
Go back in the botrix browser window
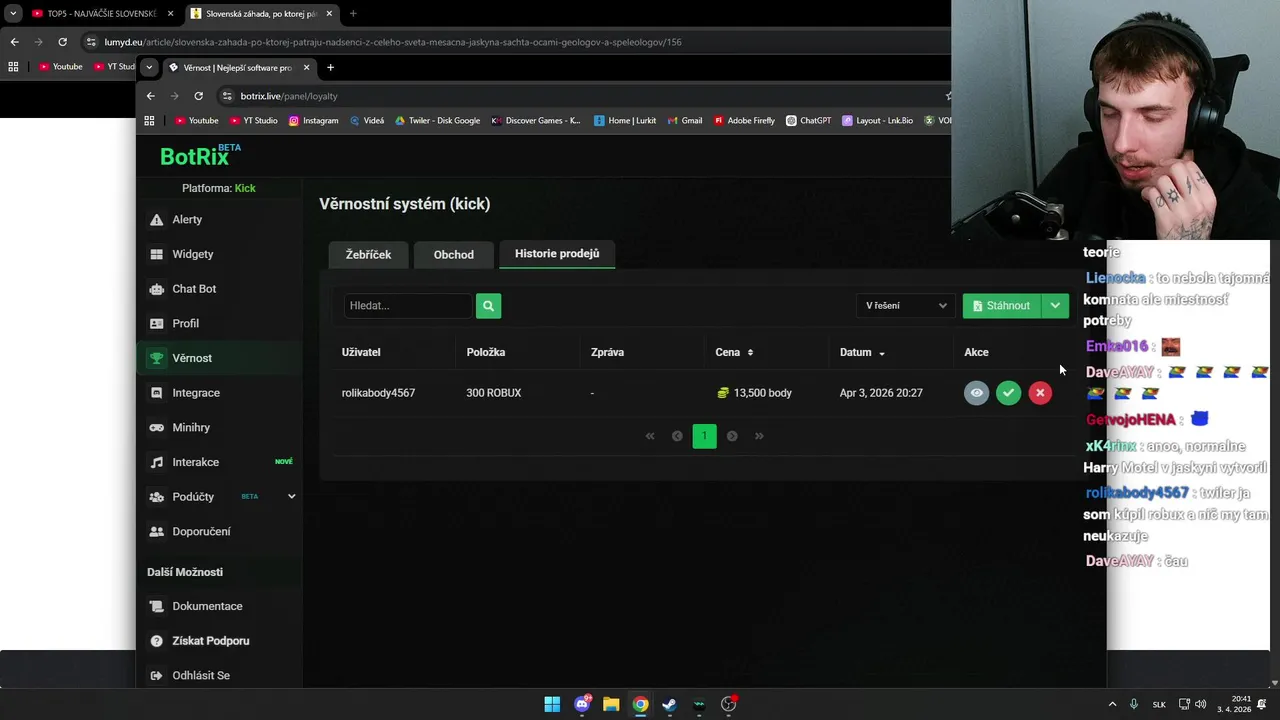[150, 96]
